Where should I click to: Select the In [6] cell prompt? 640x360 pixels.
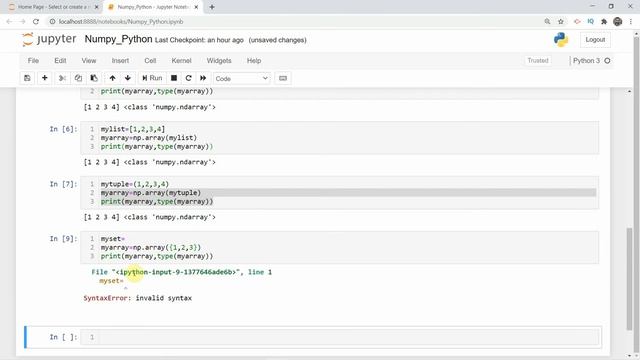coord(63,129)
